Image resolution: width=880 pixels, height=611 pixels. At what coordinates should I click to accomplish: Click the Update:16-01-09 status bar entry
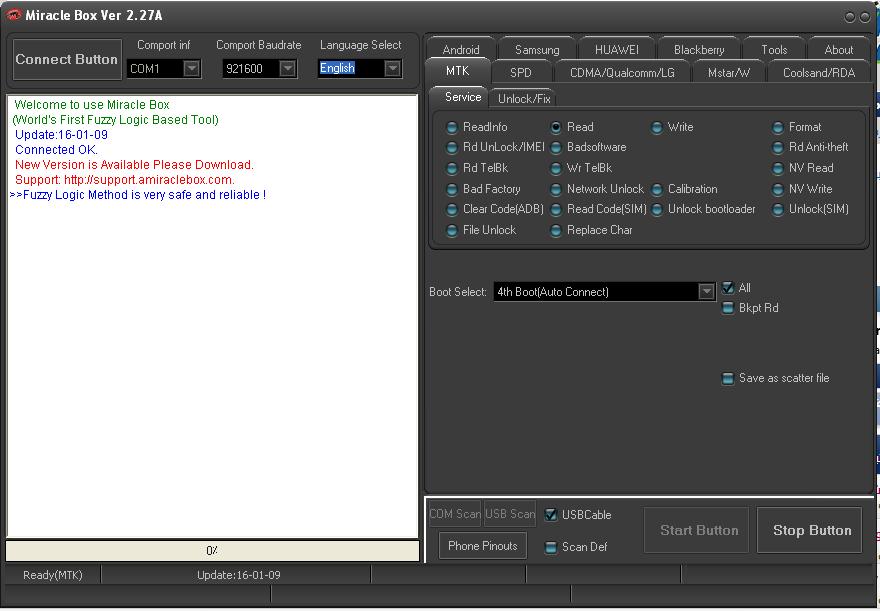pyautogui.click(x=239, y=575)
